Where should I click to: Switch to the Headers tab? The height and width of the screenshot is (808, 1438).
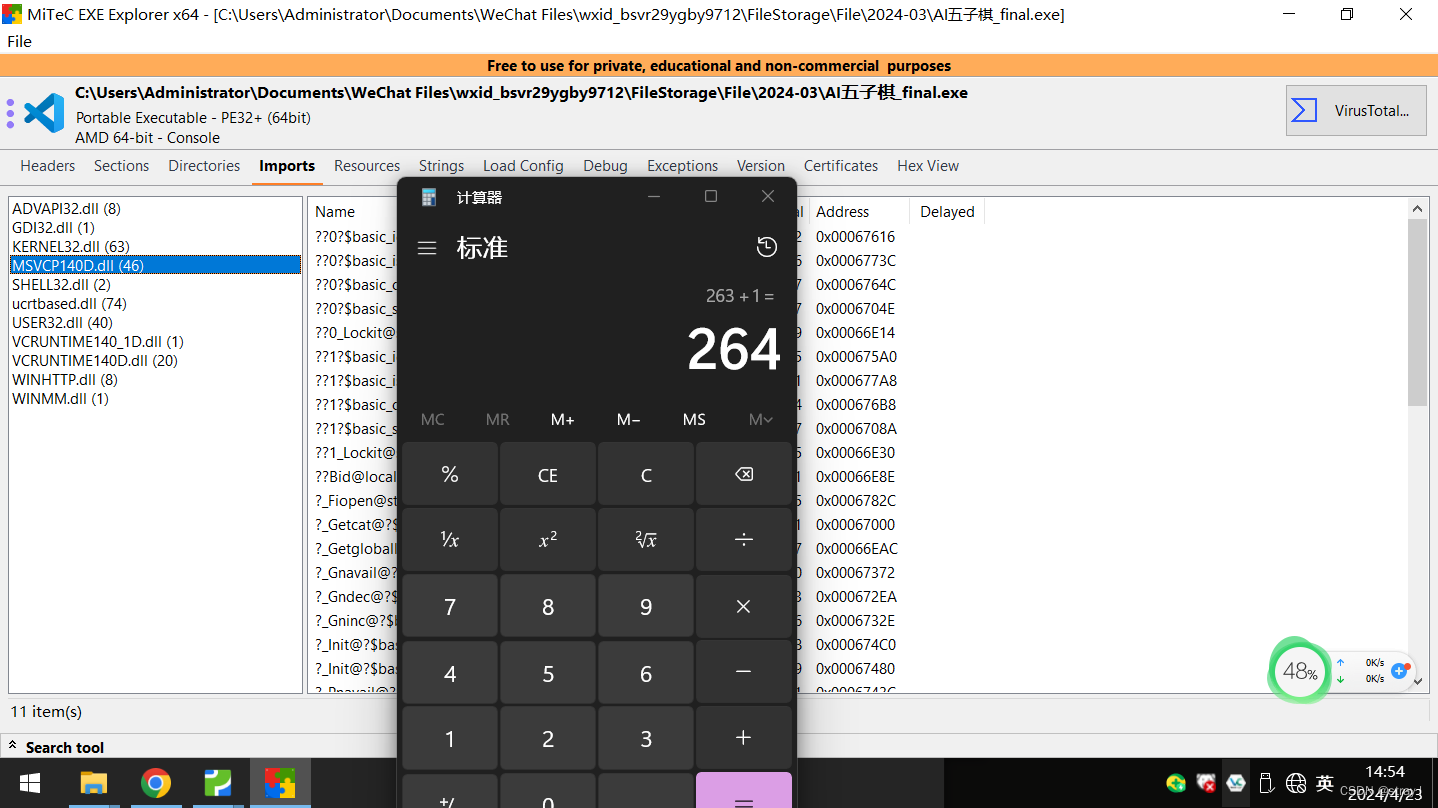pos(47,166)
